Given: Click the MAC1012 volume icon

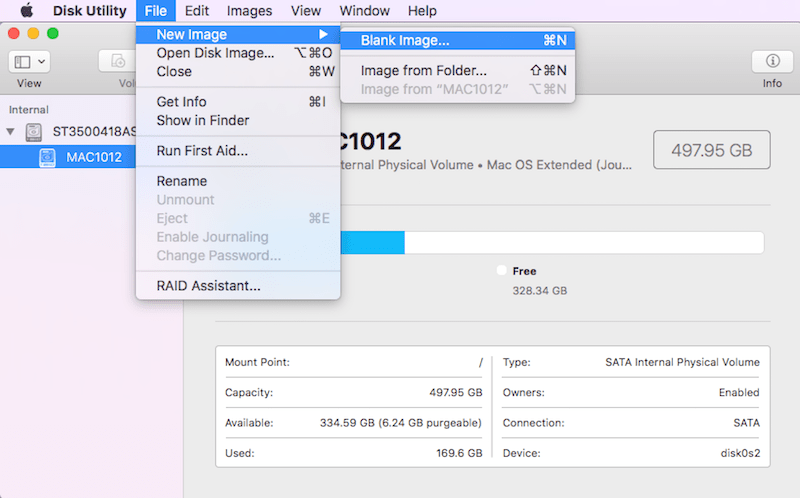Looking at the screenshot, I should click(47, 157).
